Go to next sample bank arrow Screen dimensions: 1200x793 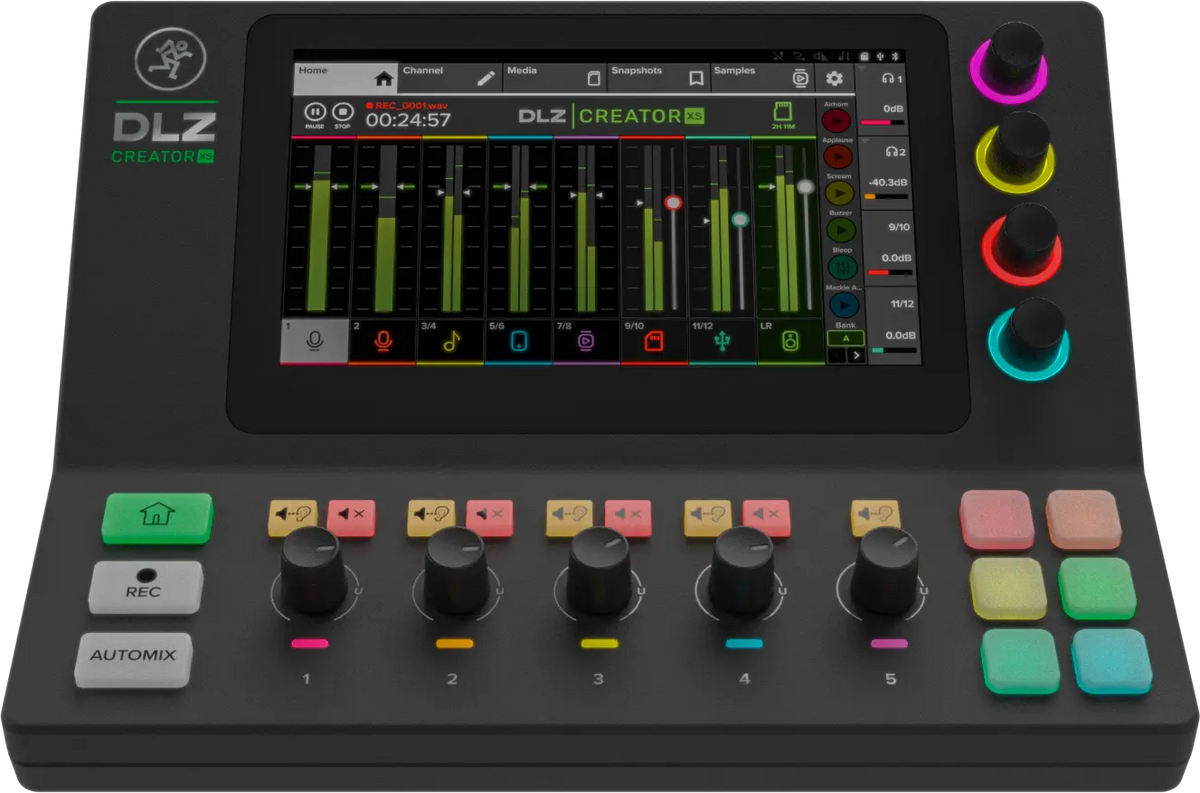[855, 355]
